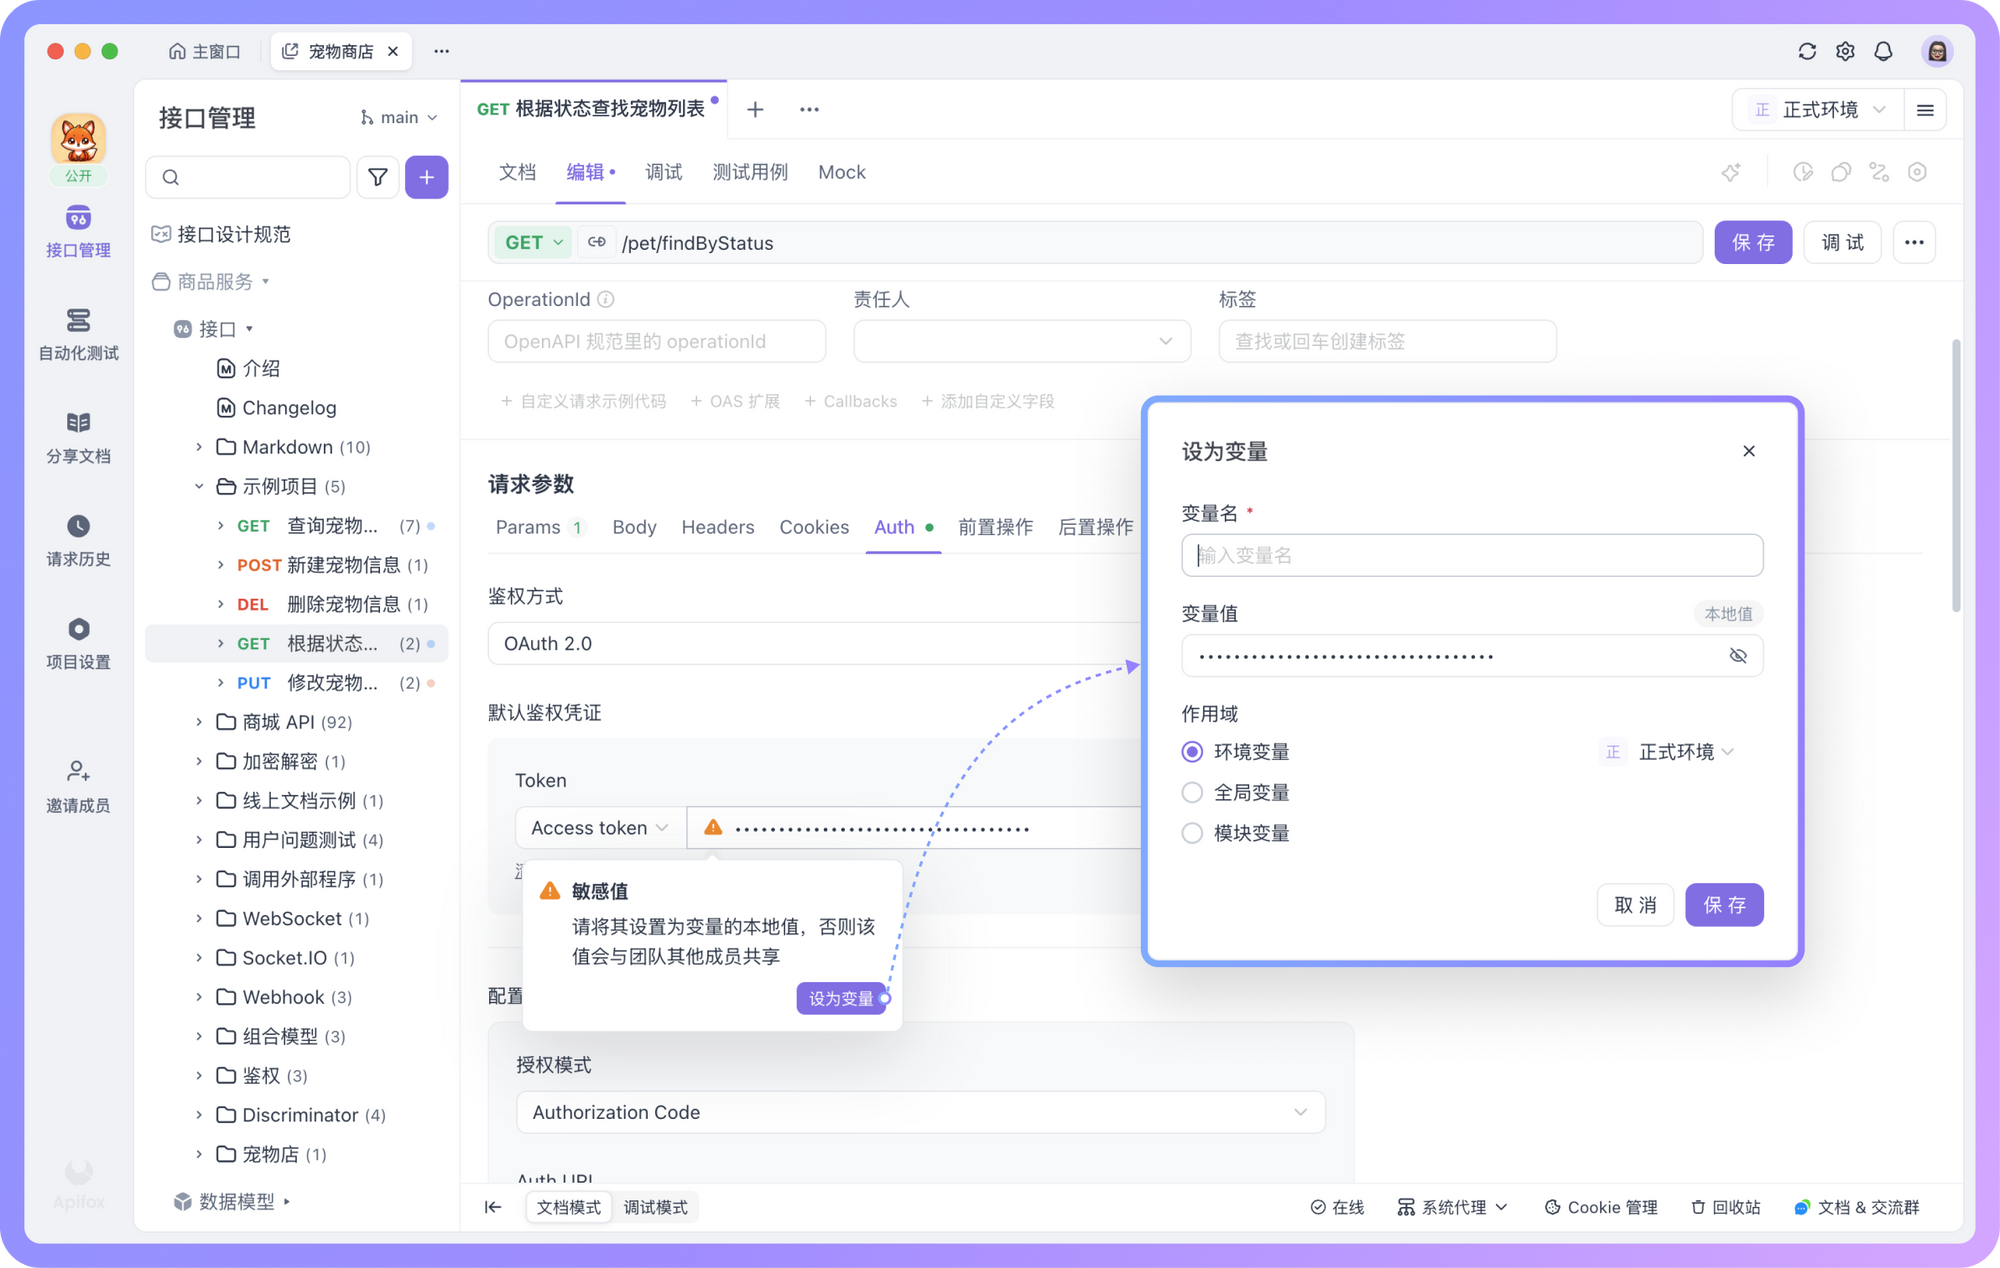
Task: Open the 请求历史 panel in the left sidebar
Action: (78, 540)
